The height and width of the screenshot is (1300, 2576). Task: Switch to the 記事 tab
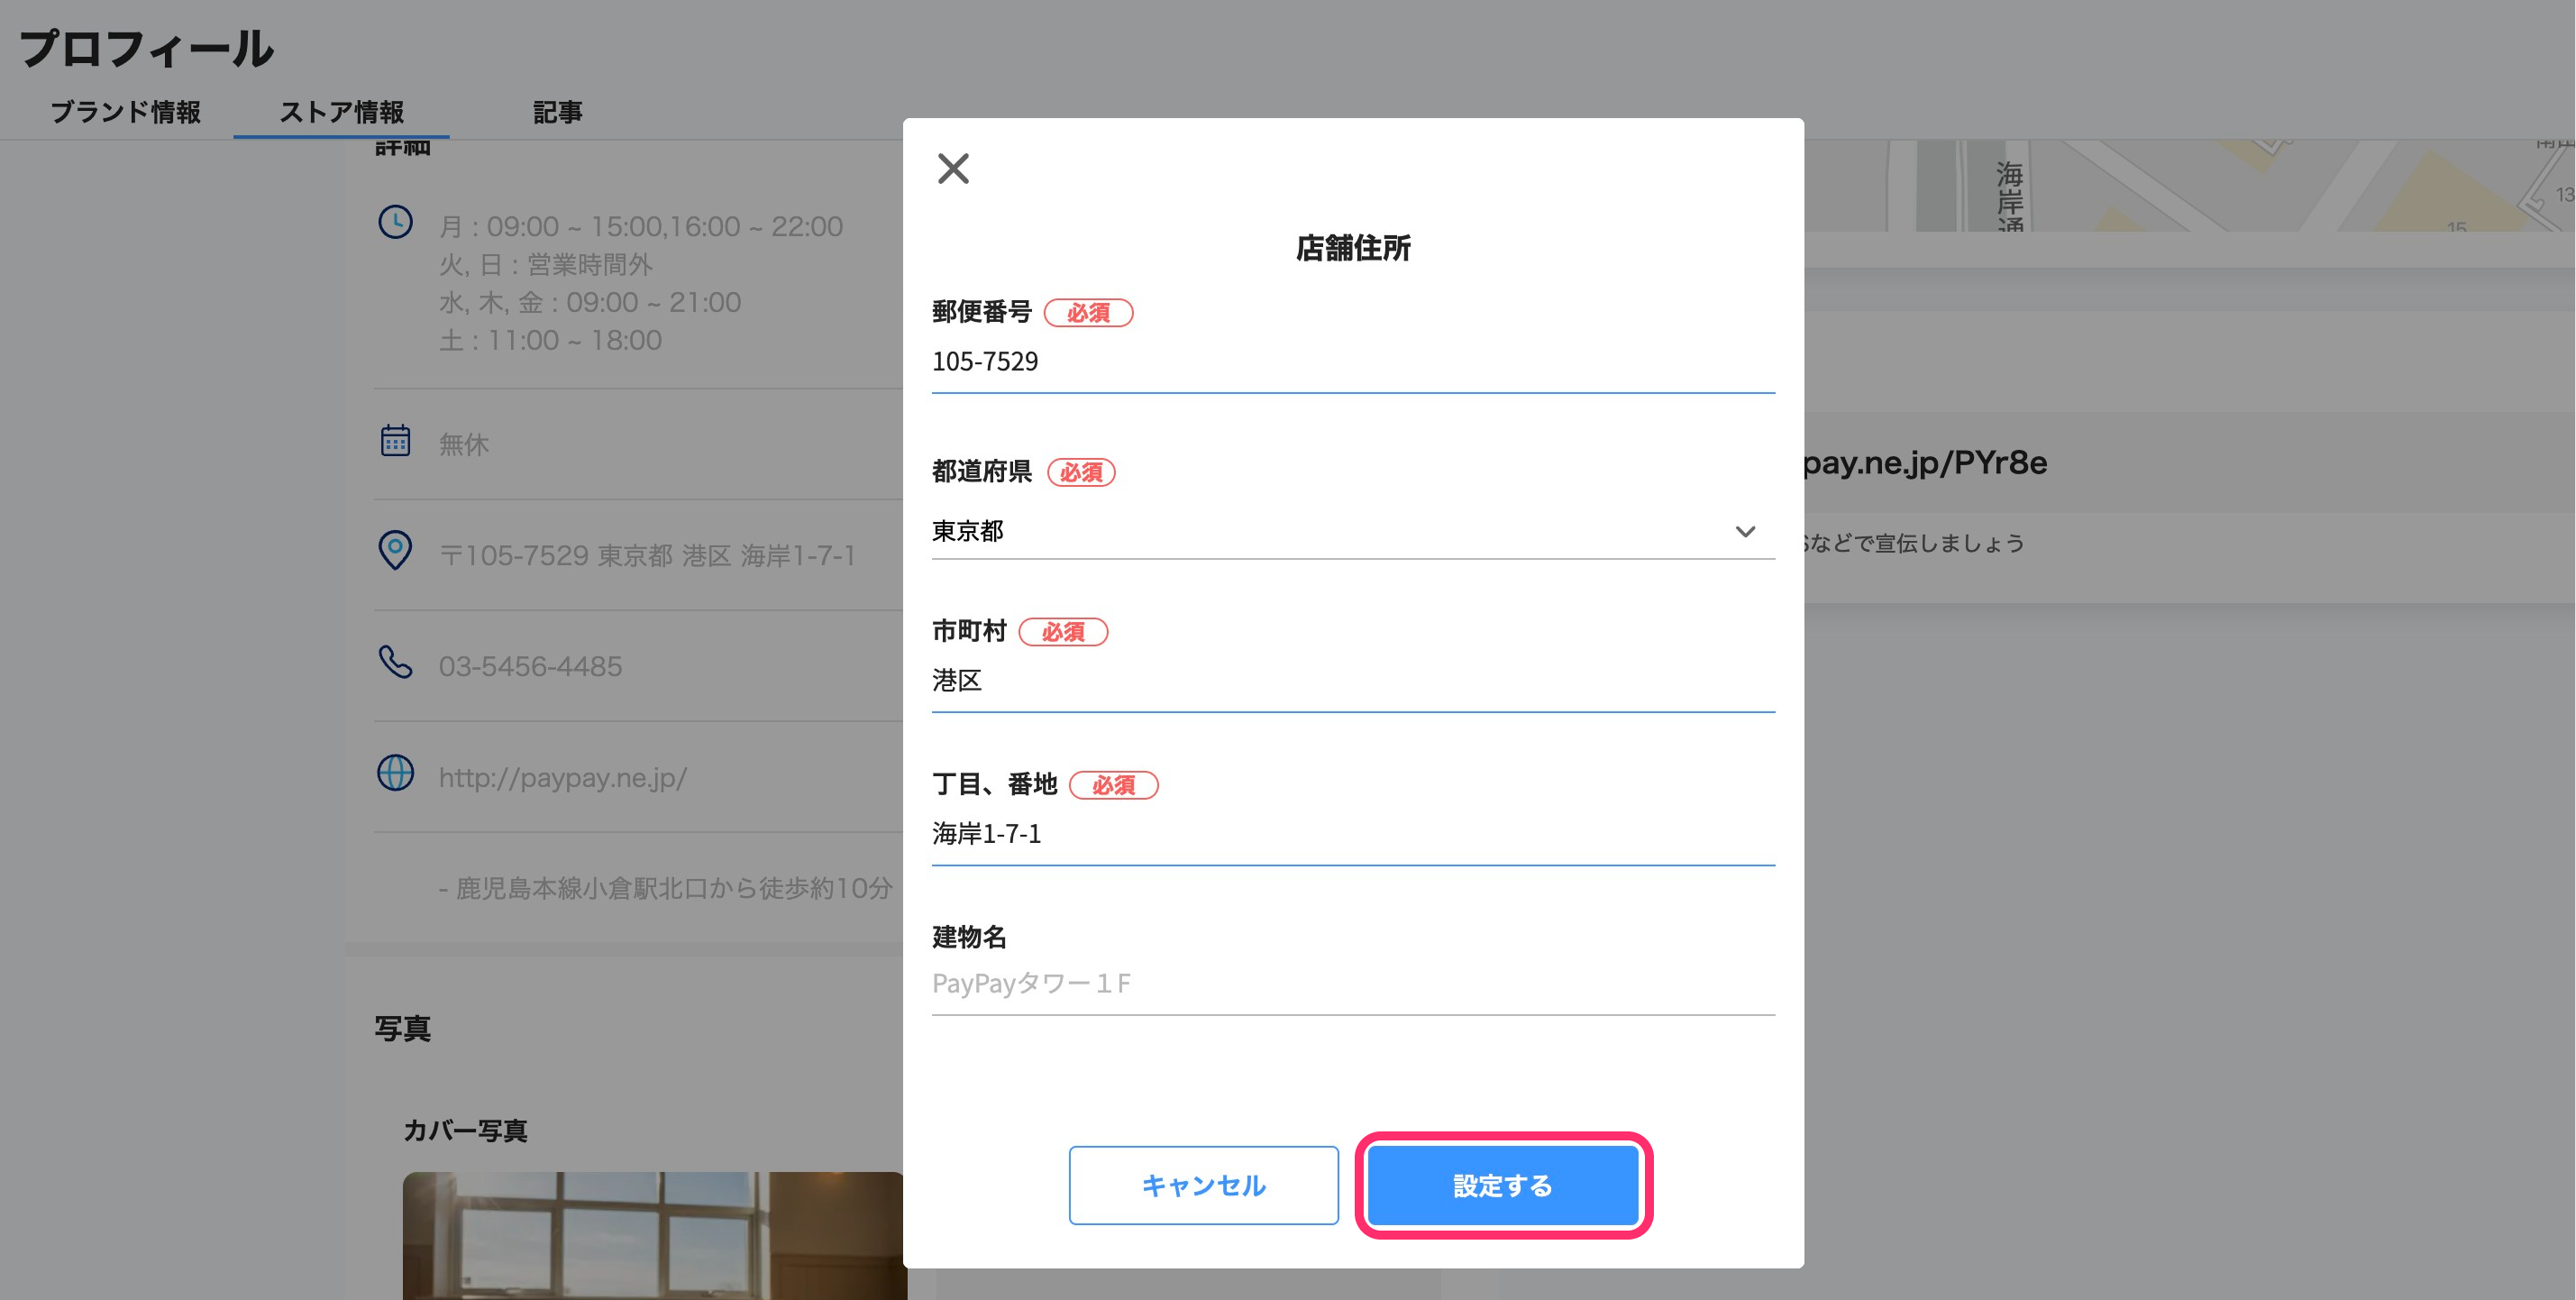tap(557, 112)
